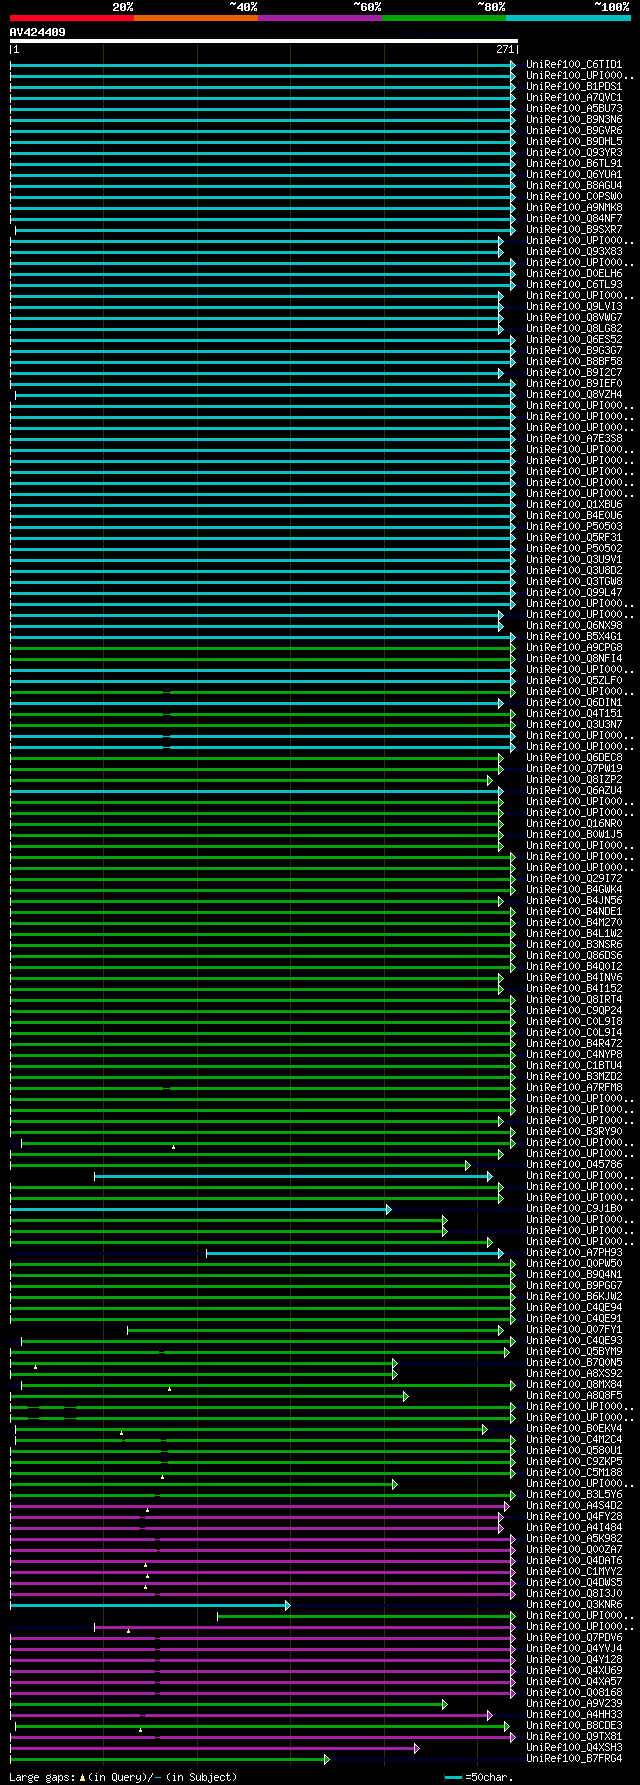Click the purple ~60% legend swatch
Screen dimensions: 640x1785
319,18
